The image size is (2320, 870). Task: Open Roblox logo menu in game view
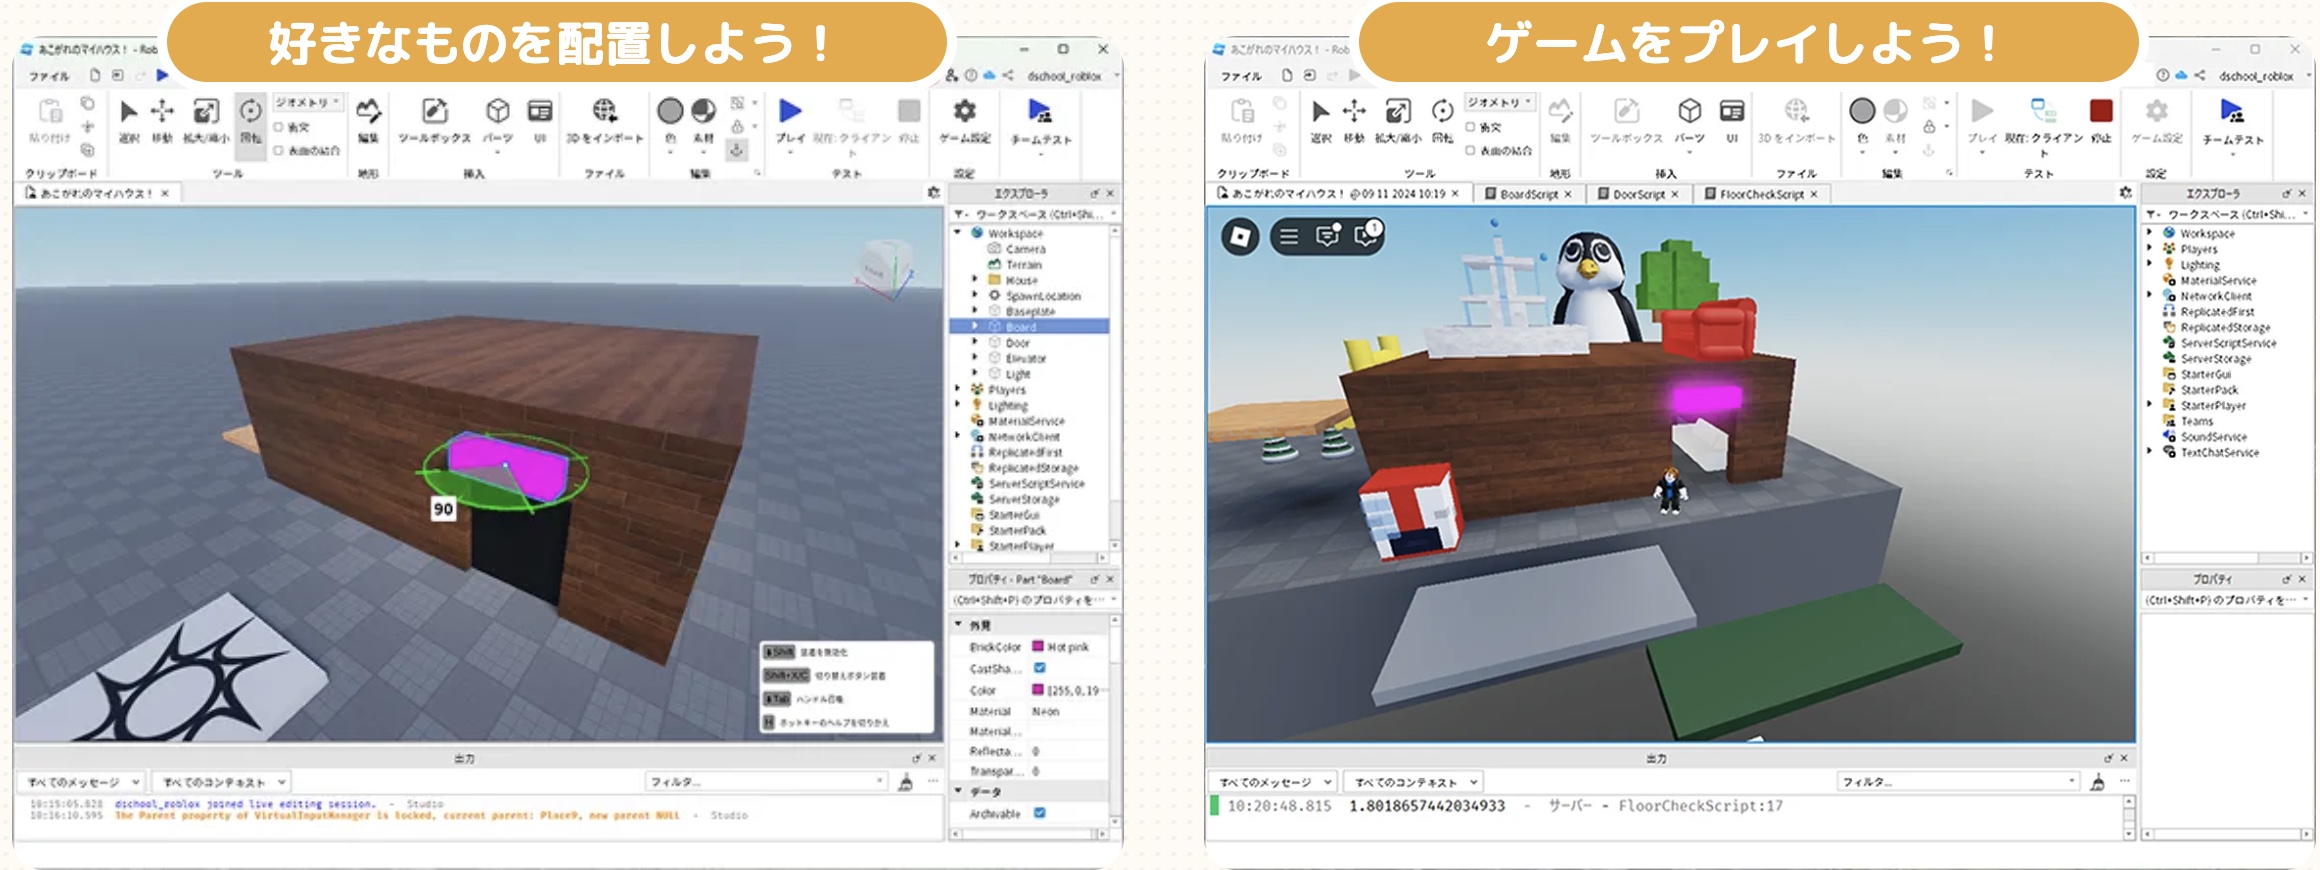1240,236
